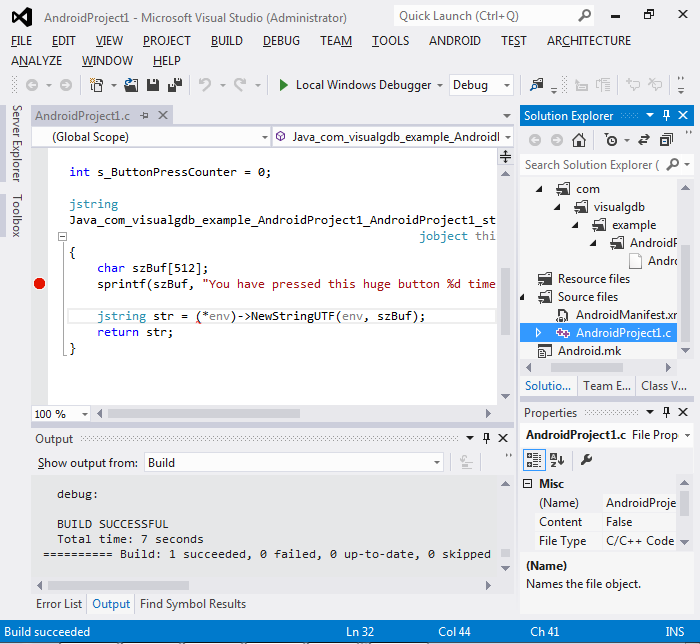
Task: Toggle auto-hide pin on Properties panel
Action: tap(667, 412)
